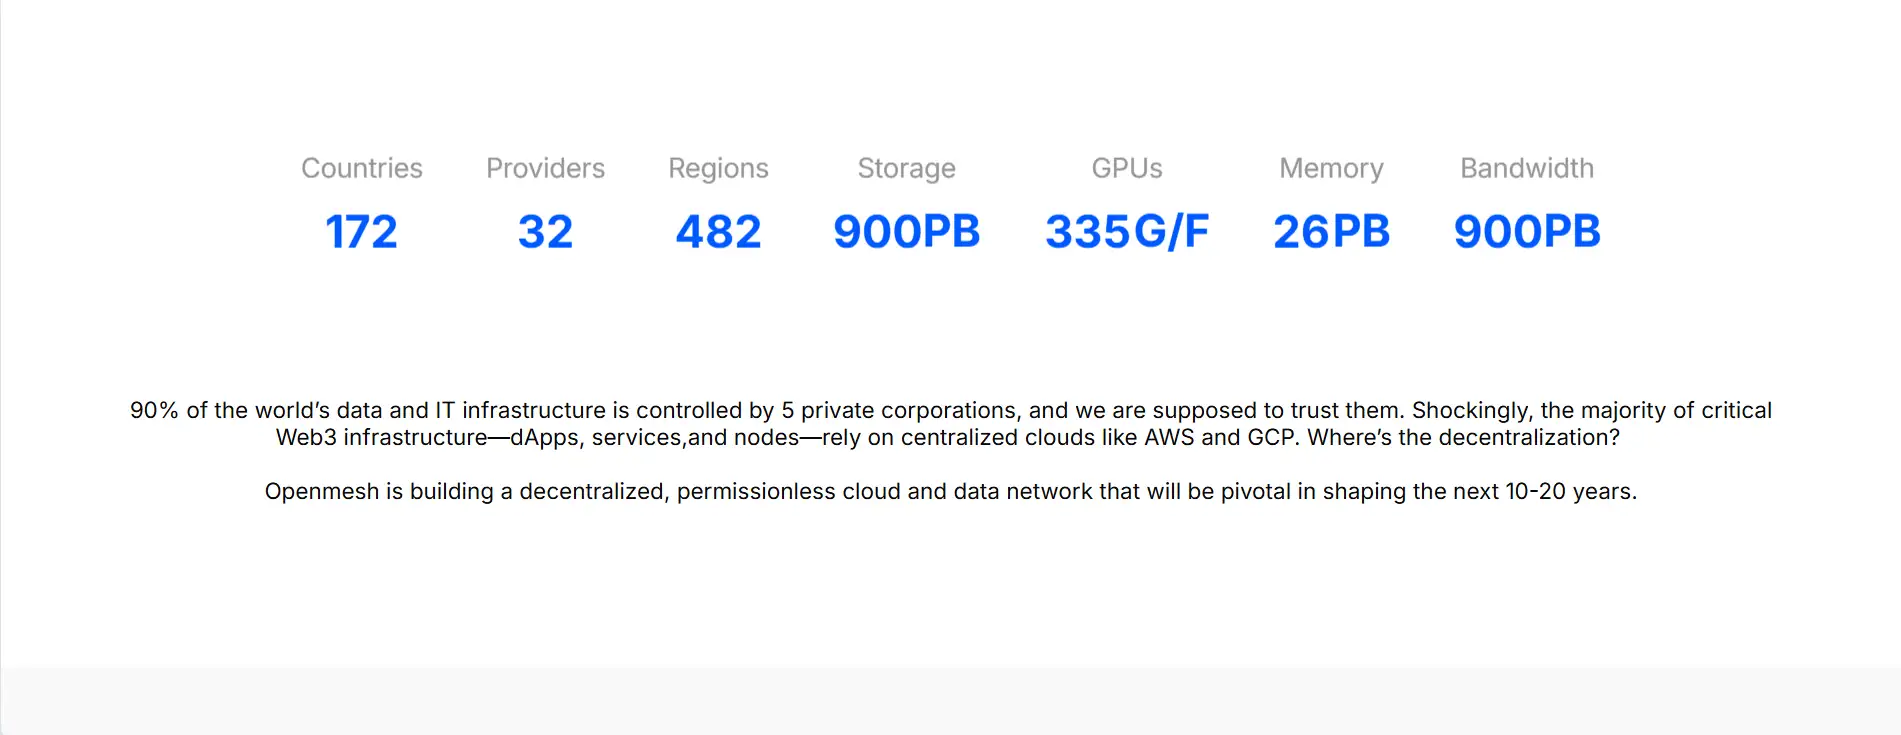The image size is (1901, 735).
Task: Select the 335G/F GPUs value
Action: pyautogui.click(x=1127, y=232)
